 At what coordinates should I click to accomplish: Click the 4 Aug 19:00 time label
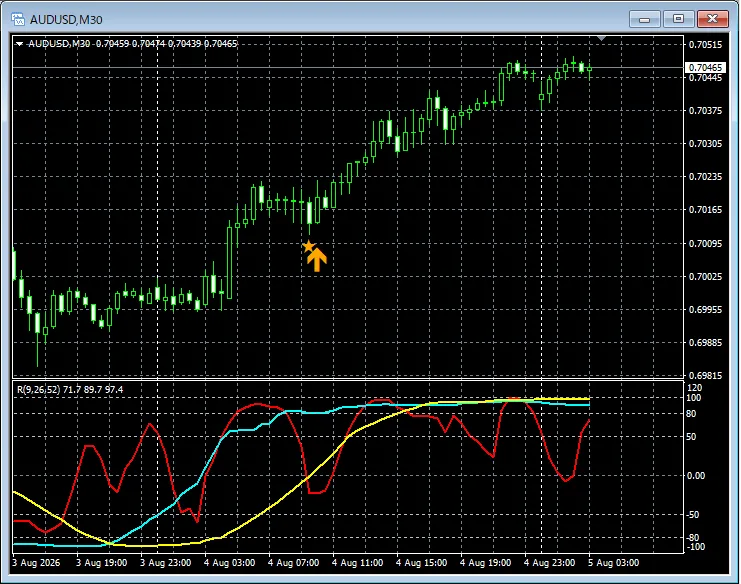pos(485,563)
